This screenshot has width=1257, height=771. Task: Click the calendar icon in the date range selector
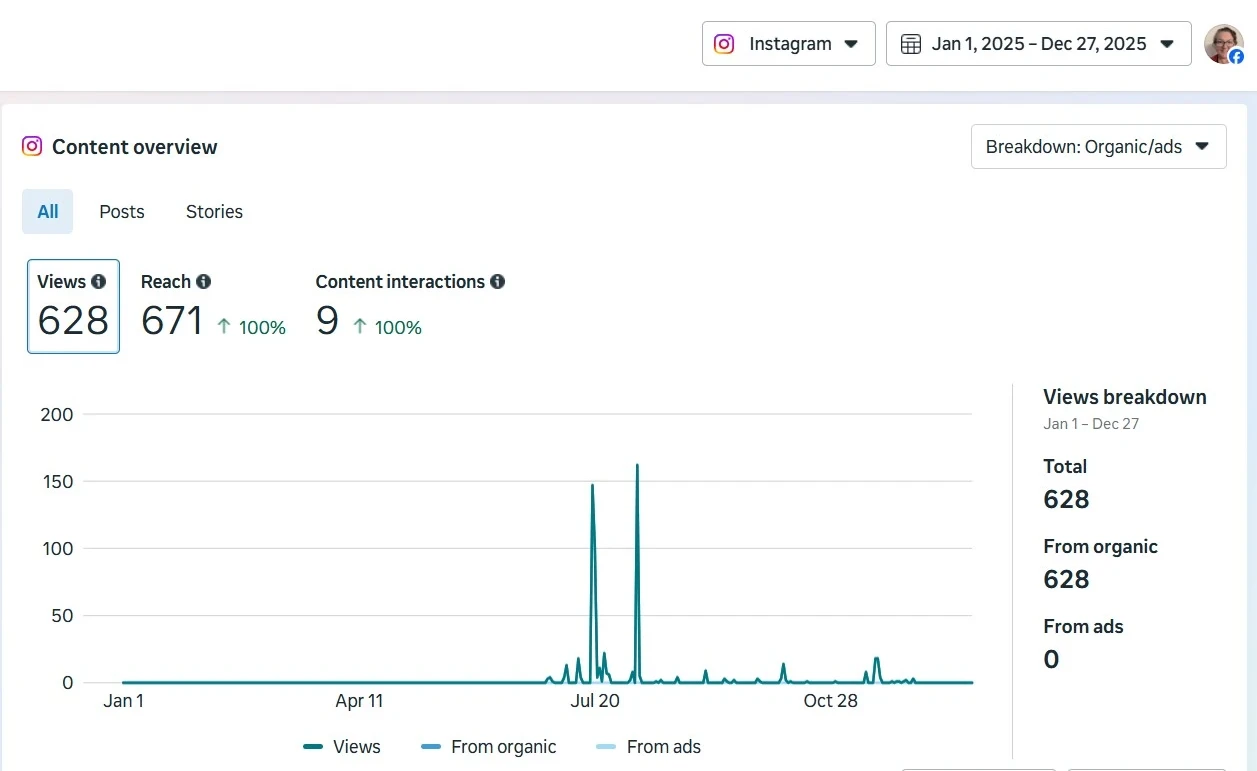tap(910, 44)
